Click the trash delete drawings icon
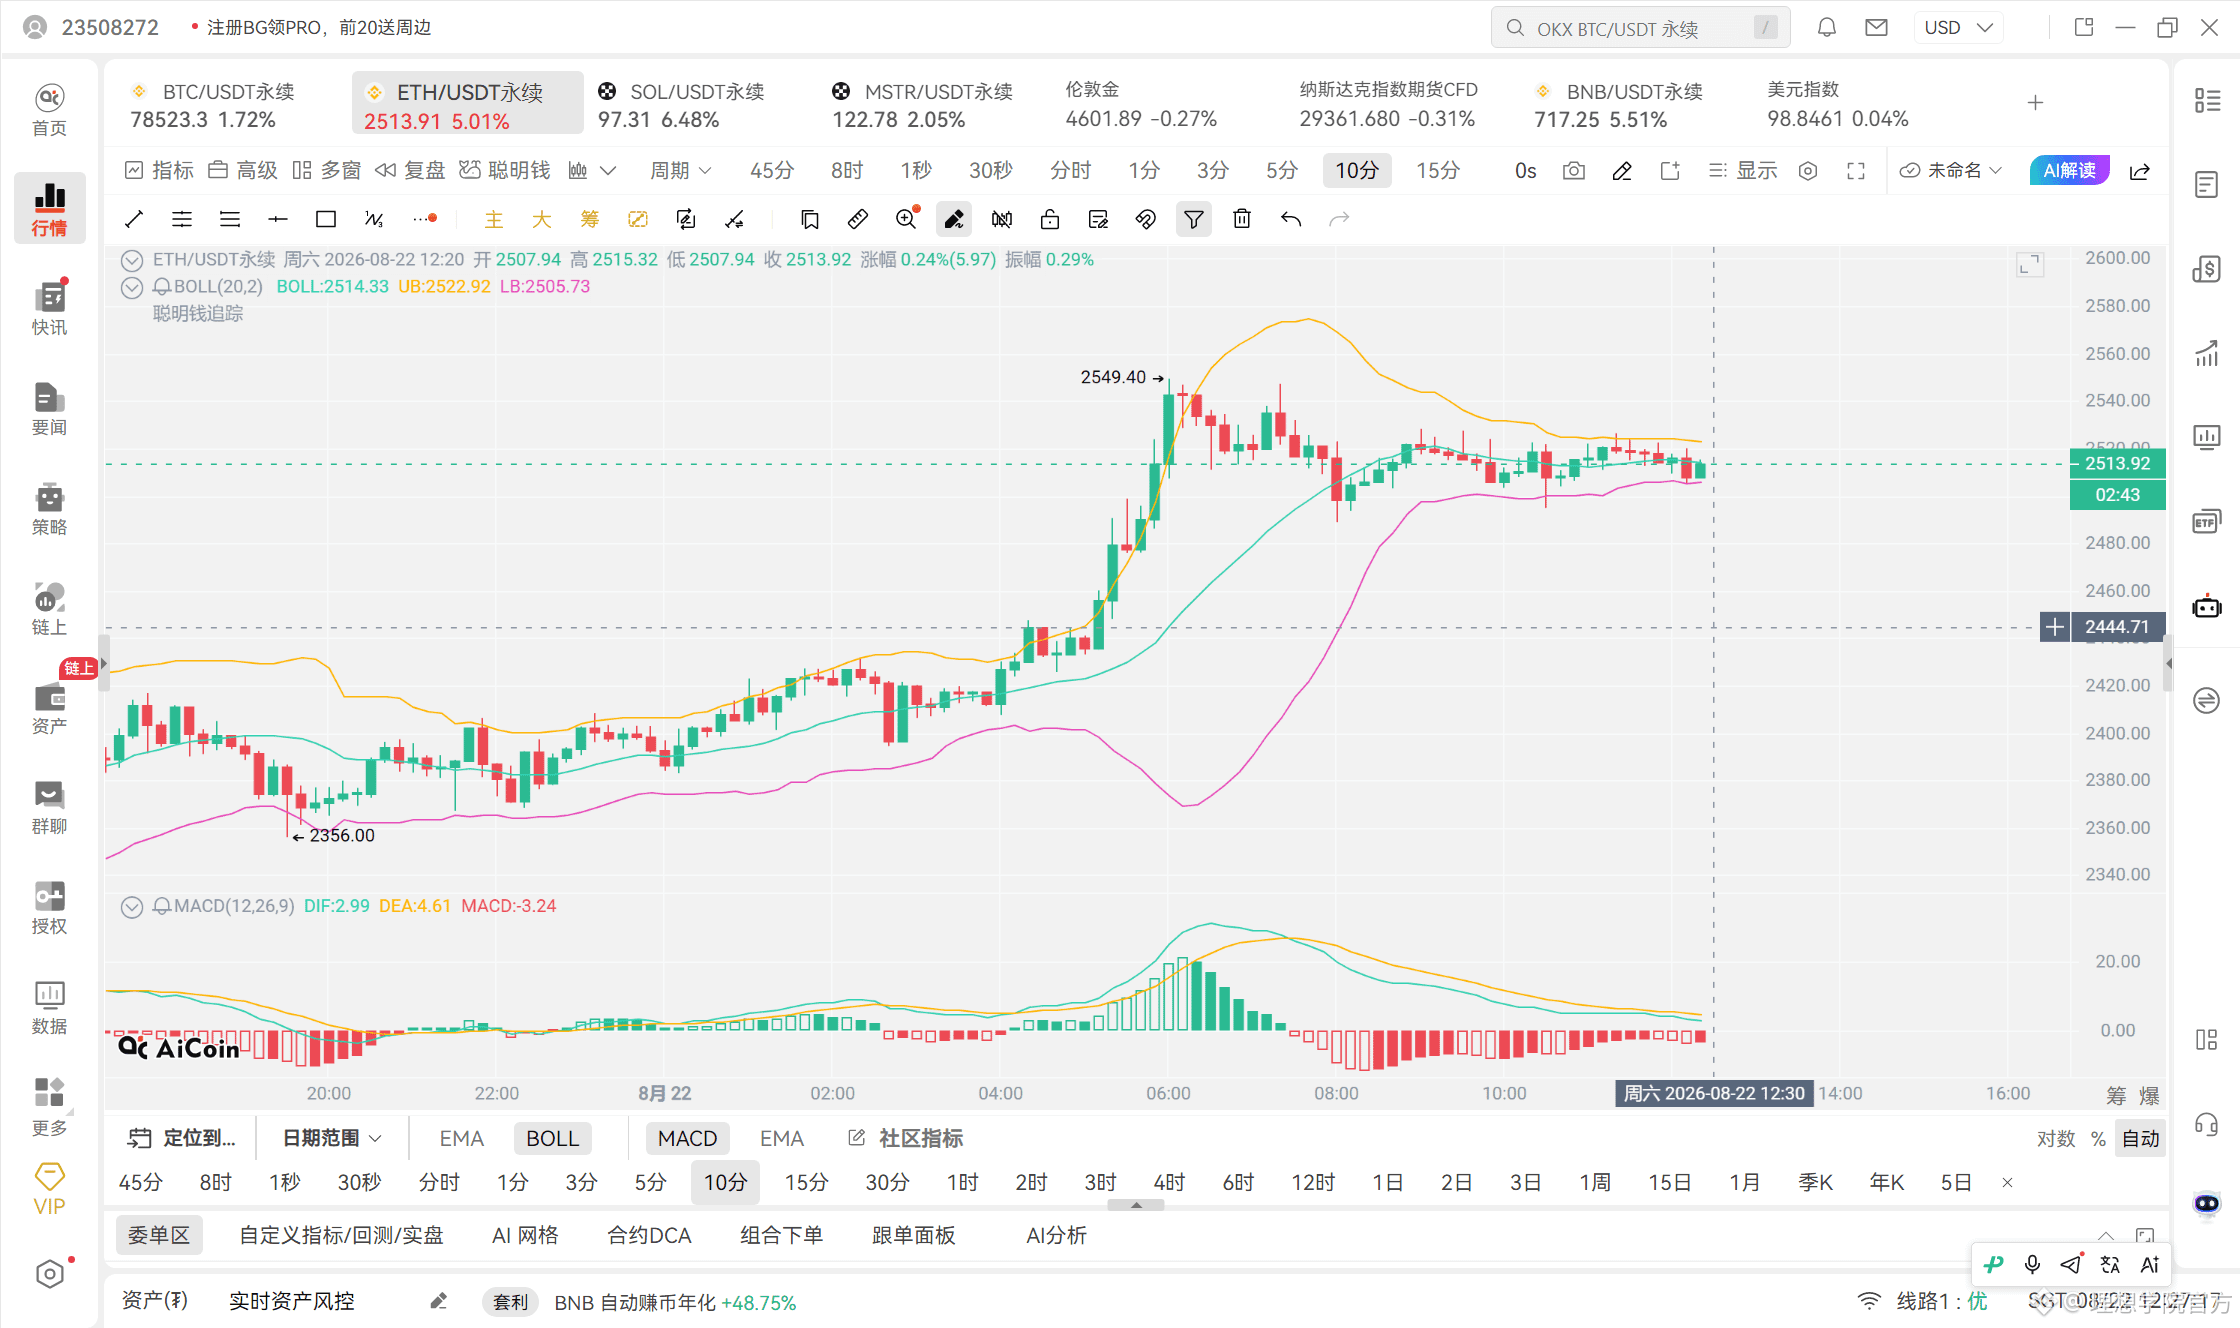2240x1328 pixels. pos(1242,219)
